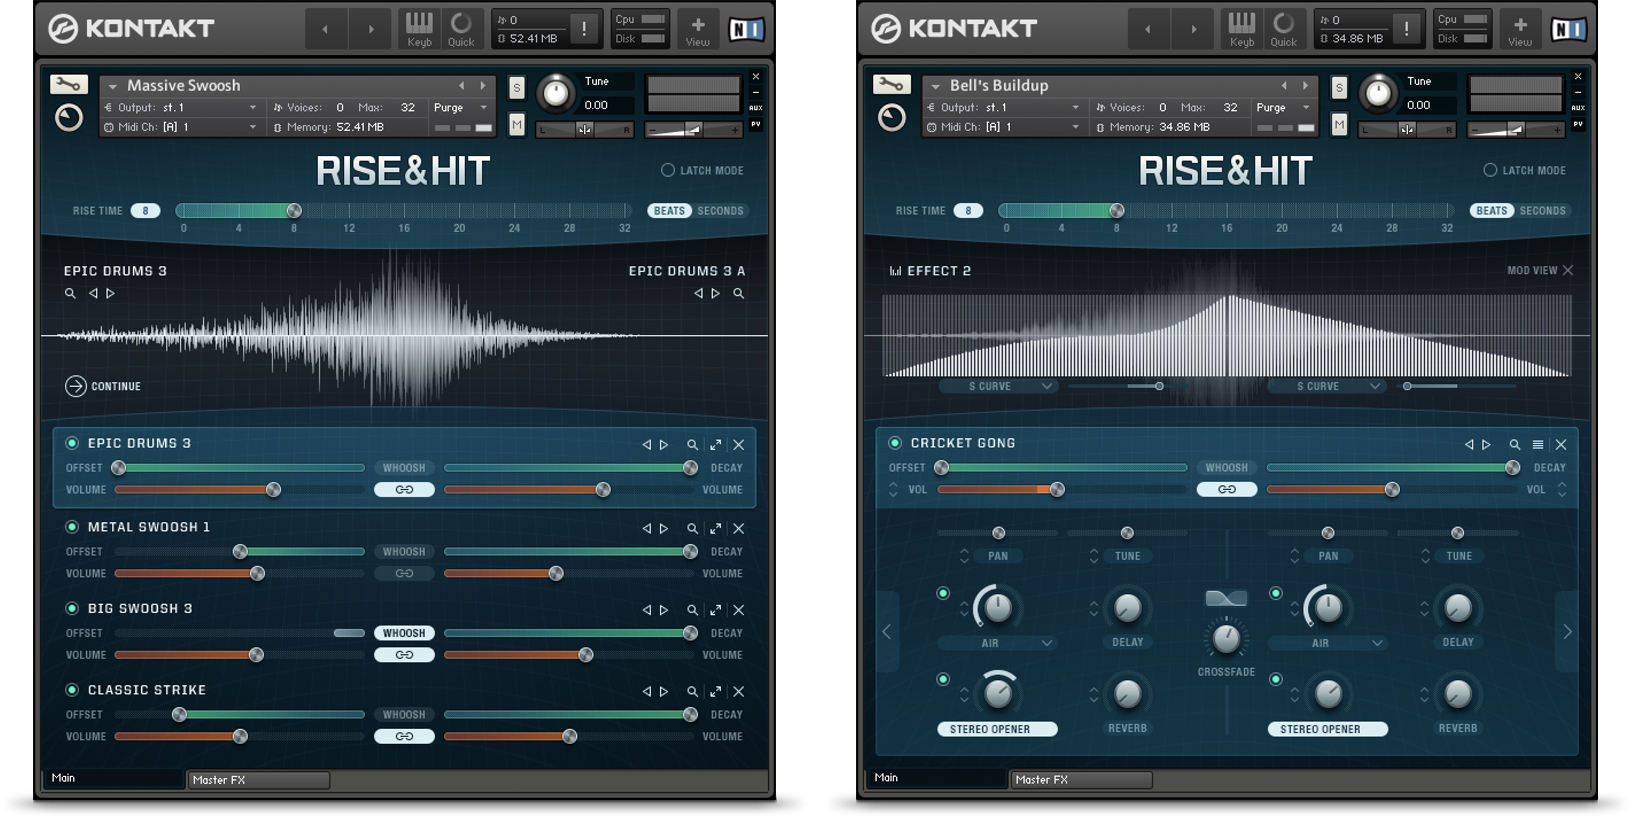Select previous sound for Classic Strike layer
The image size is (1631, 818).
click(647, 691)
